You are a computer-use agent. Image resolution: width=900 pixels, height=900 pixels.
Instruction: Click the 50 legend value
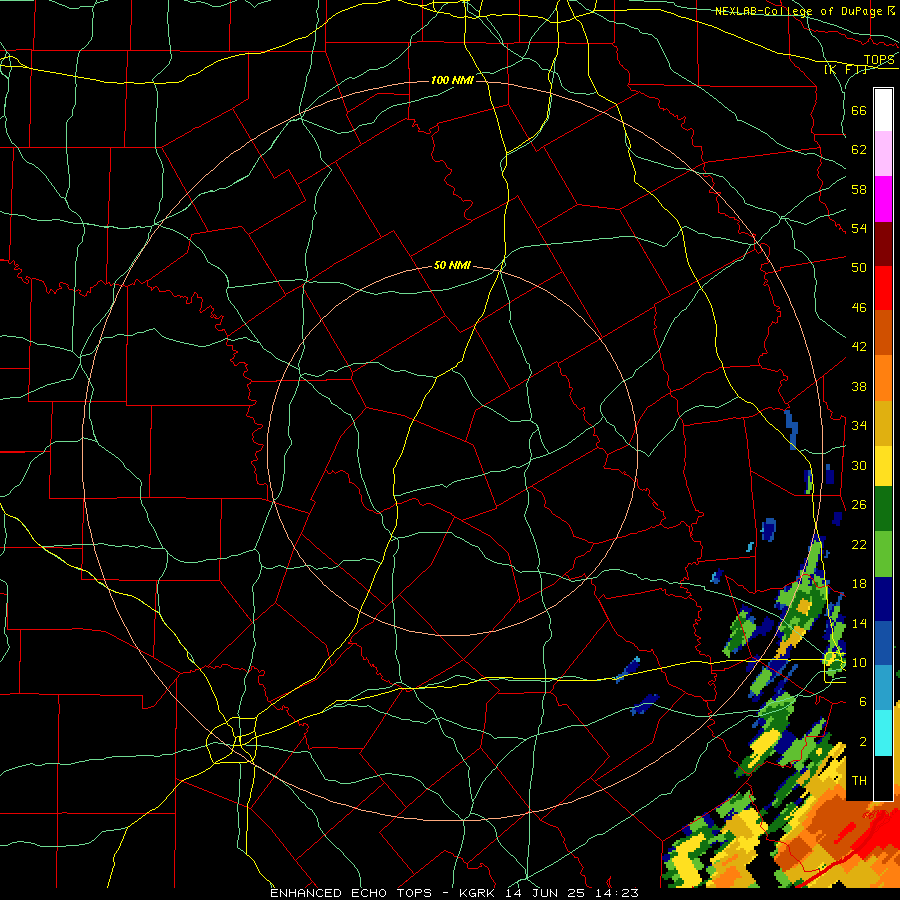coord(859,267)
